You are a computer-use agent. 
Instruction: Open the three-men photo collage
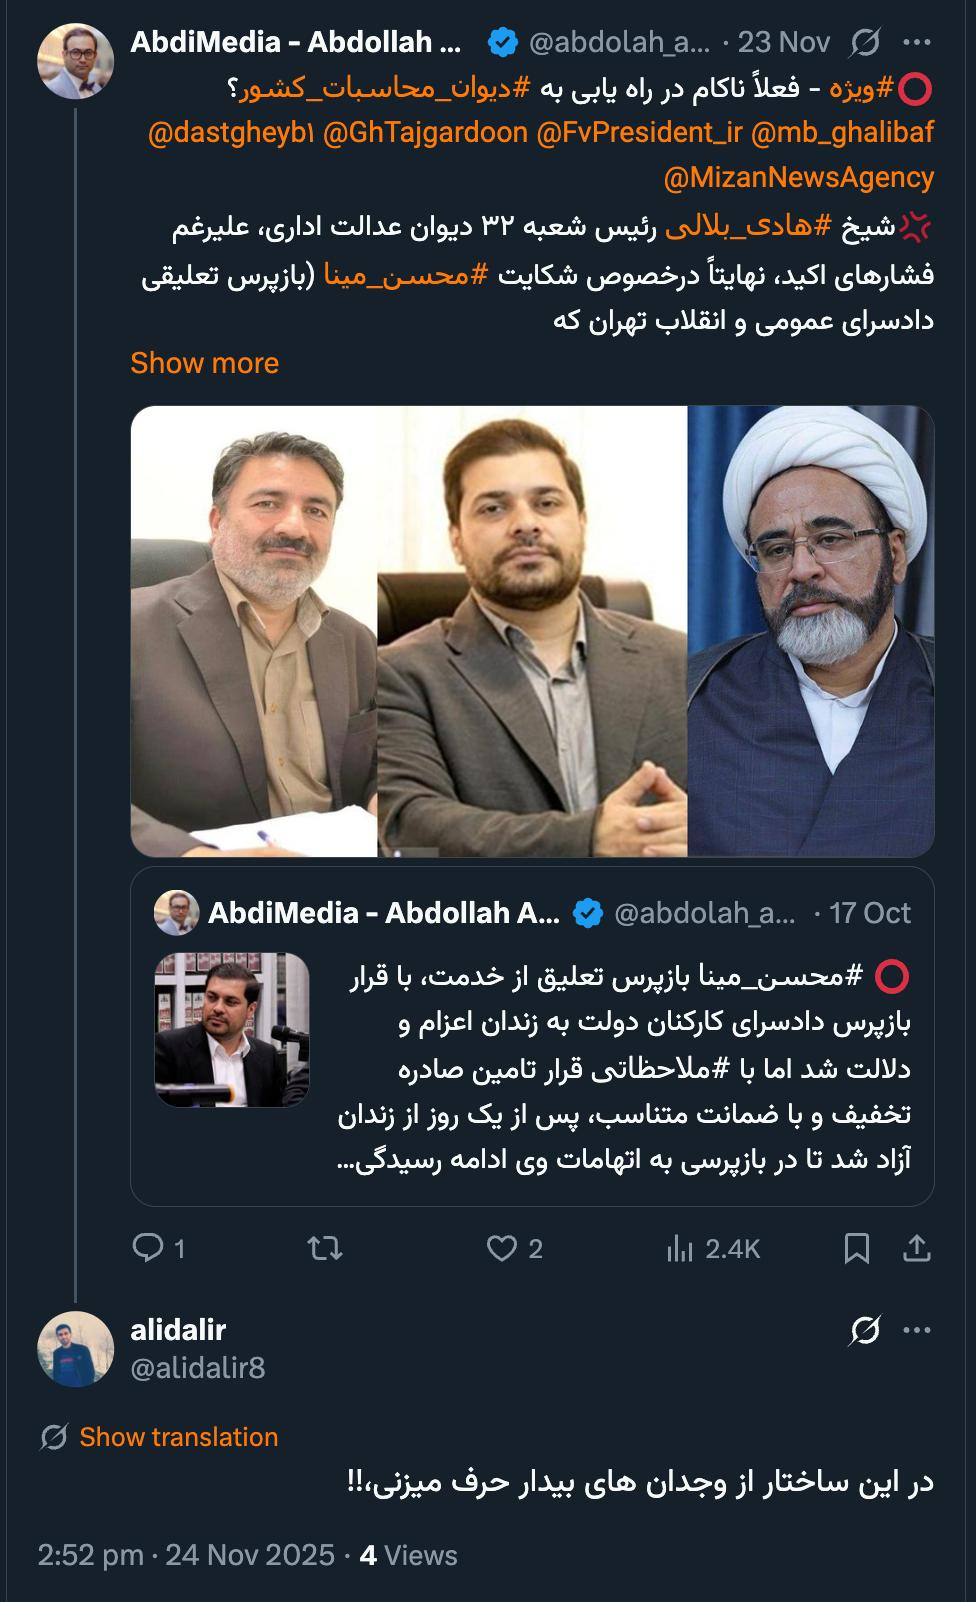click(532, 631)
